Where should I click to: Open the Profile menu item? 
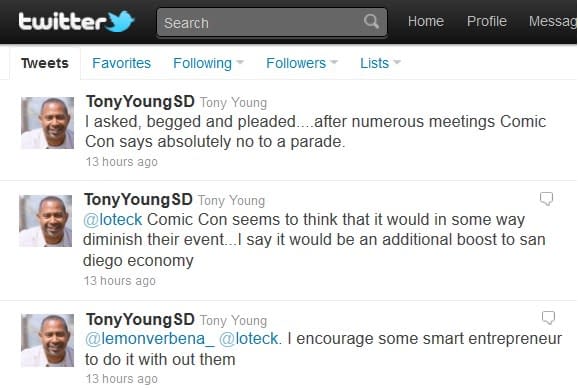487,21
